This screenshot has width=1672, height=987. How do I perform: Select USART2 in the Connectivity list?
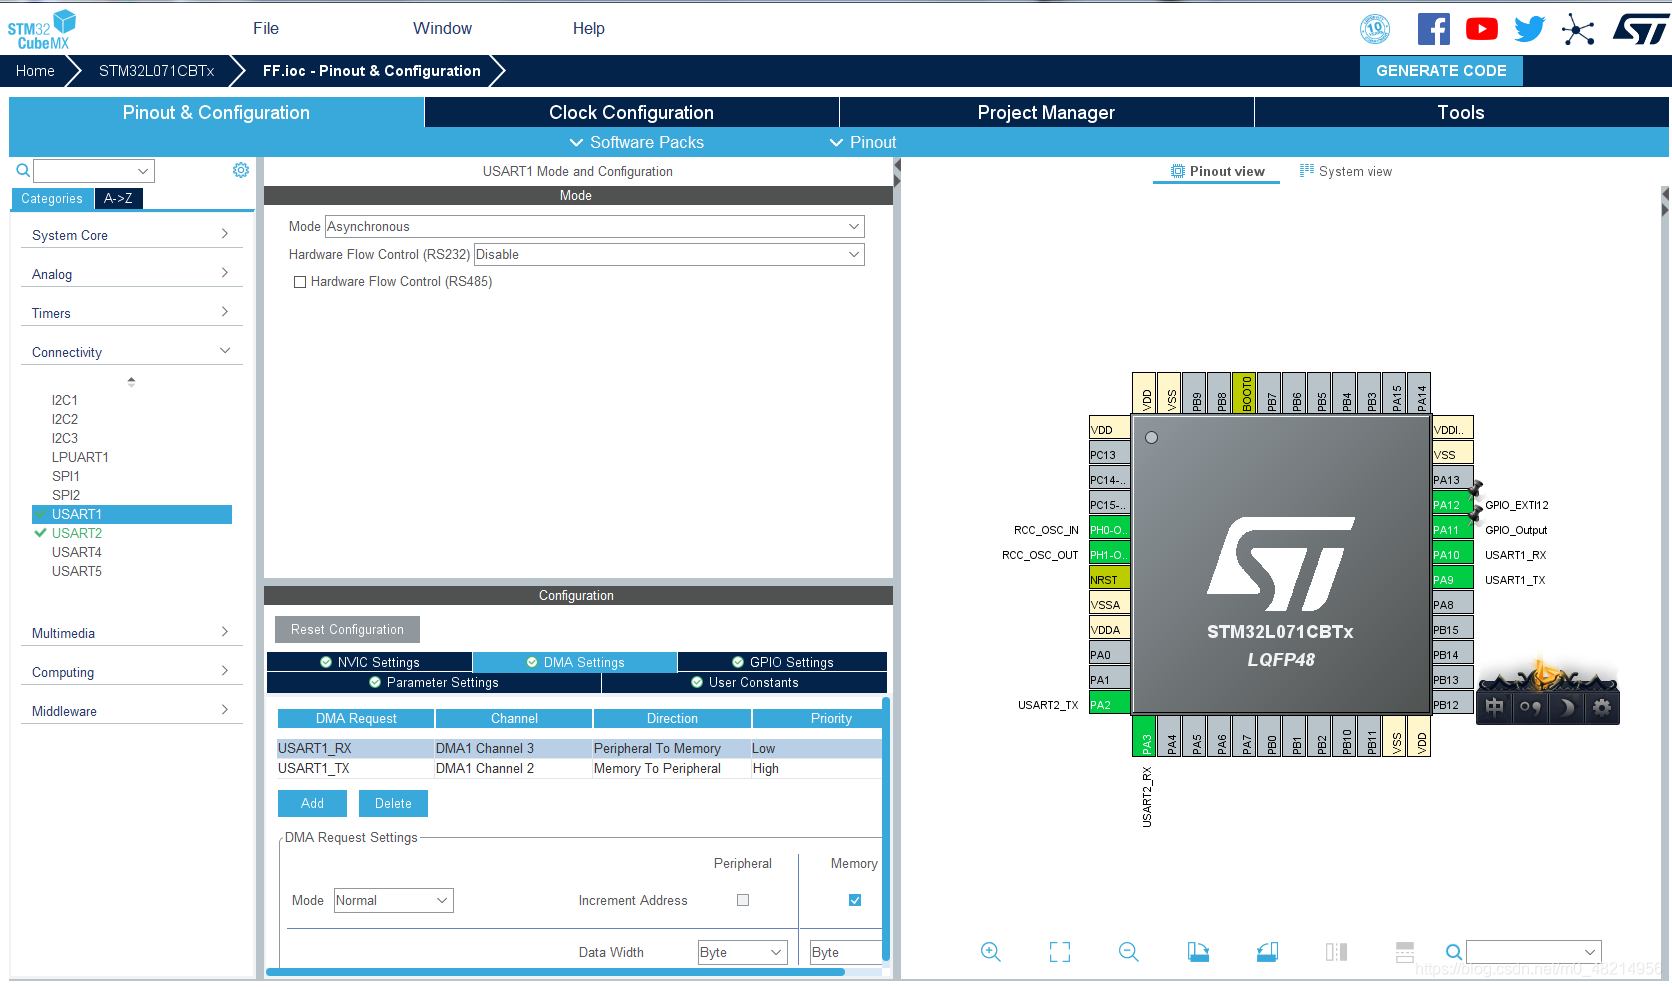tap(77, 533)
